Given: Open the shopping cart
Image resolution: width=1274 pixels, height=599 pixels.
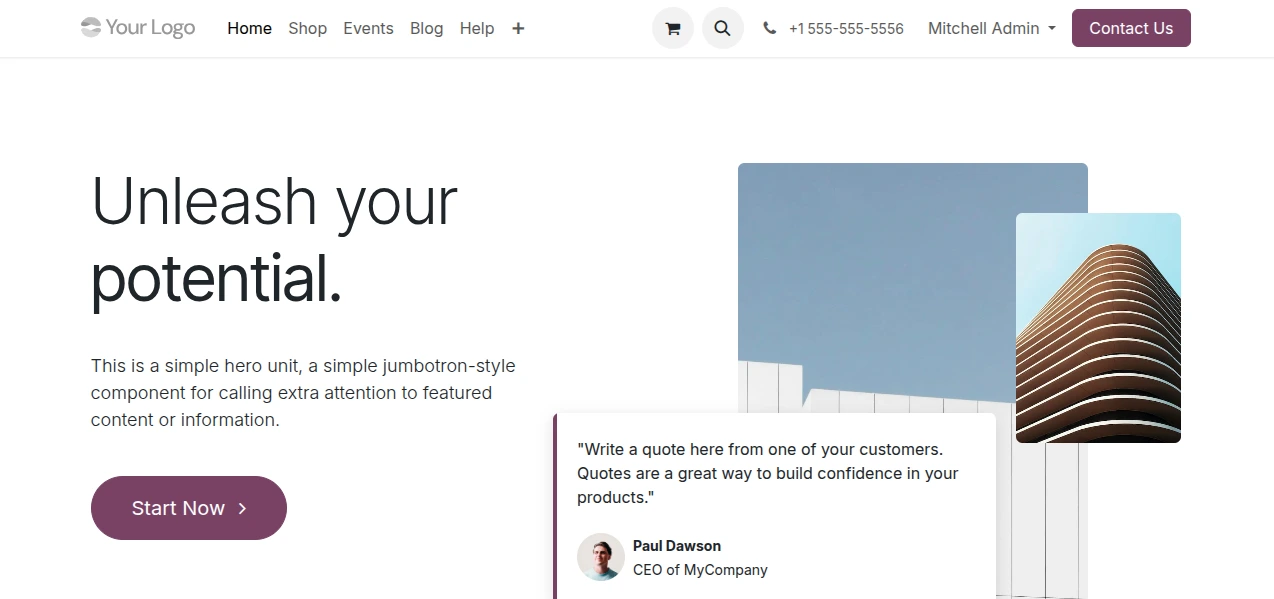Looking at the screenshot, I should coord(672,29).
